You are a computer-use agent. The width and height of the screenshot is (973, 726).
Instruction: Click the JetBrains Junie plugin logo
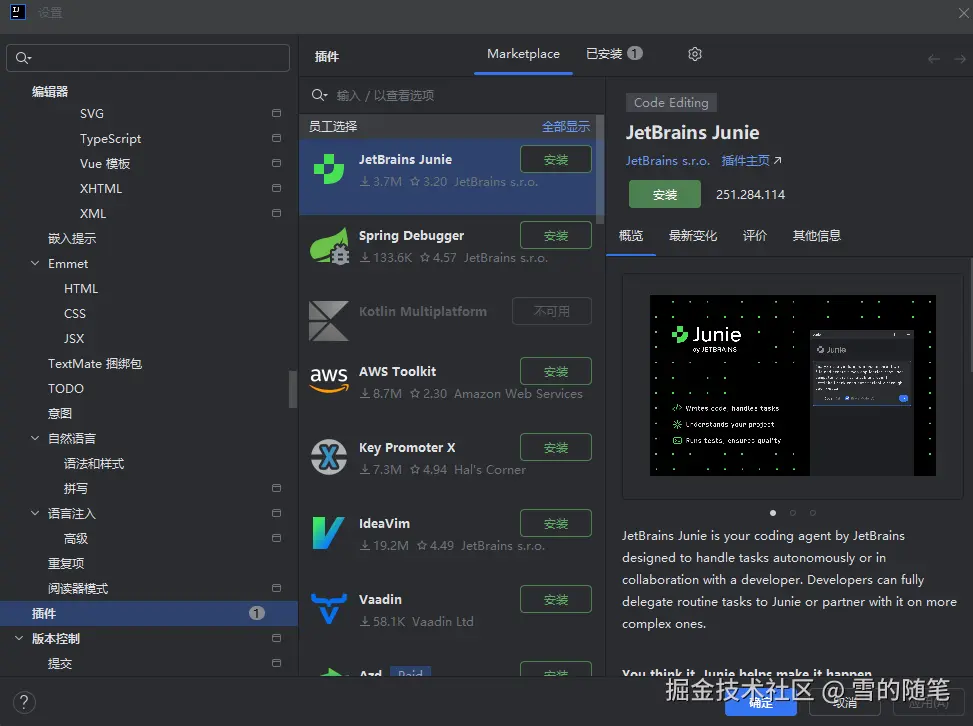(x=329, y=169)
